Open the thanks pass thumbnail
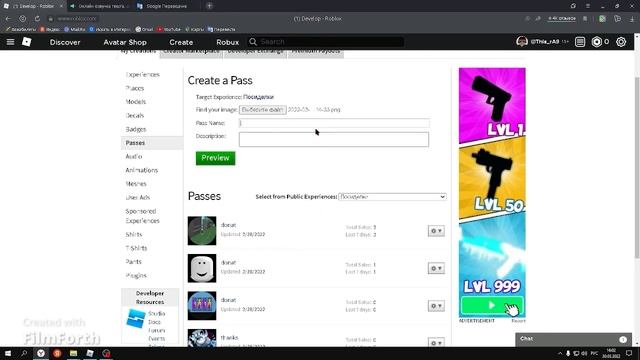Viewport: 640px width, 360px height. [x=202, y=338]
